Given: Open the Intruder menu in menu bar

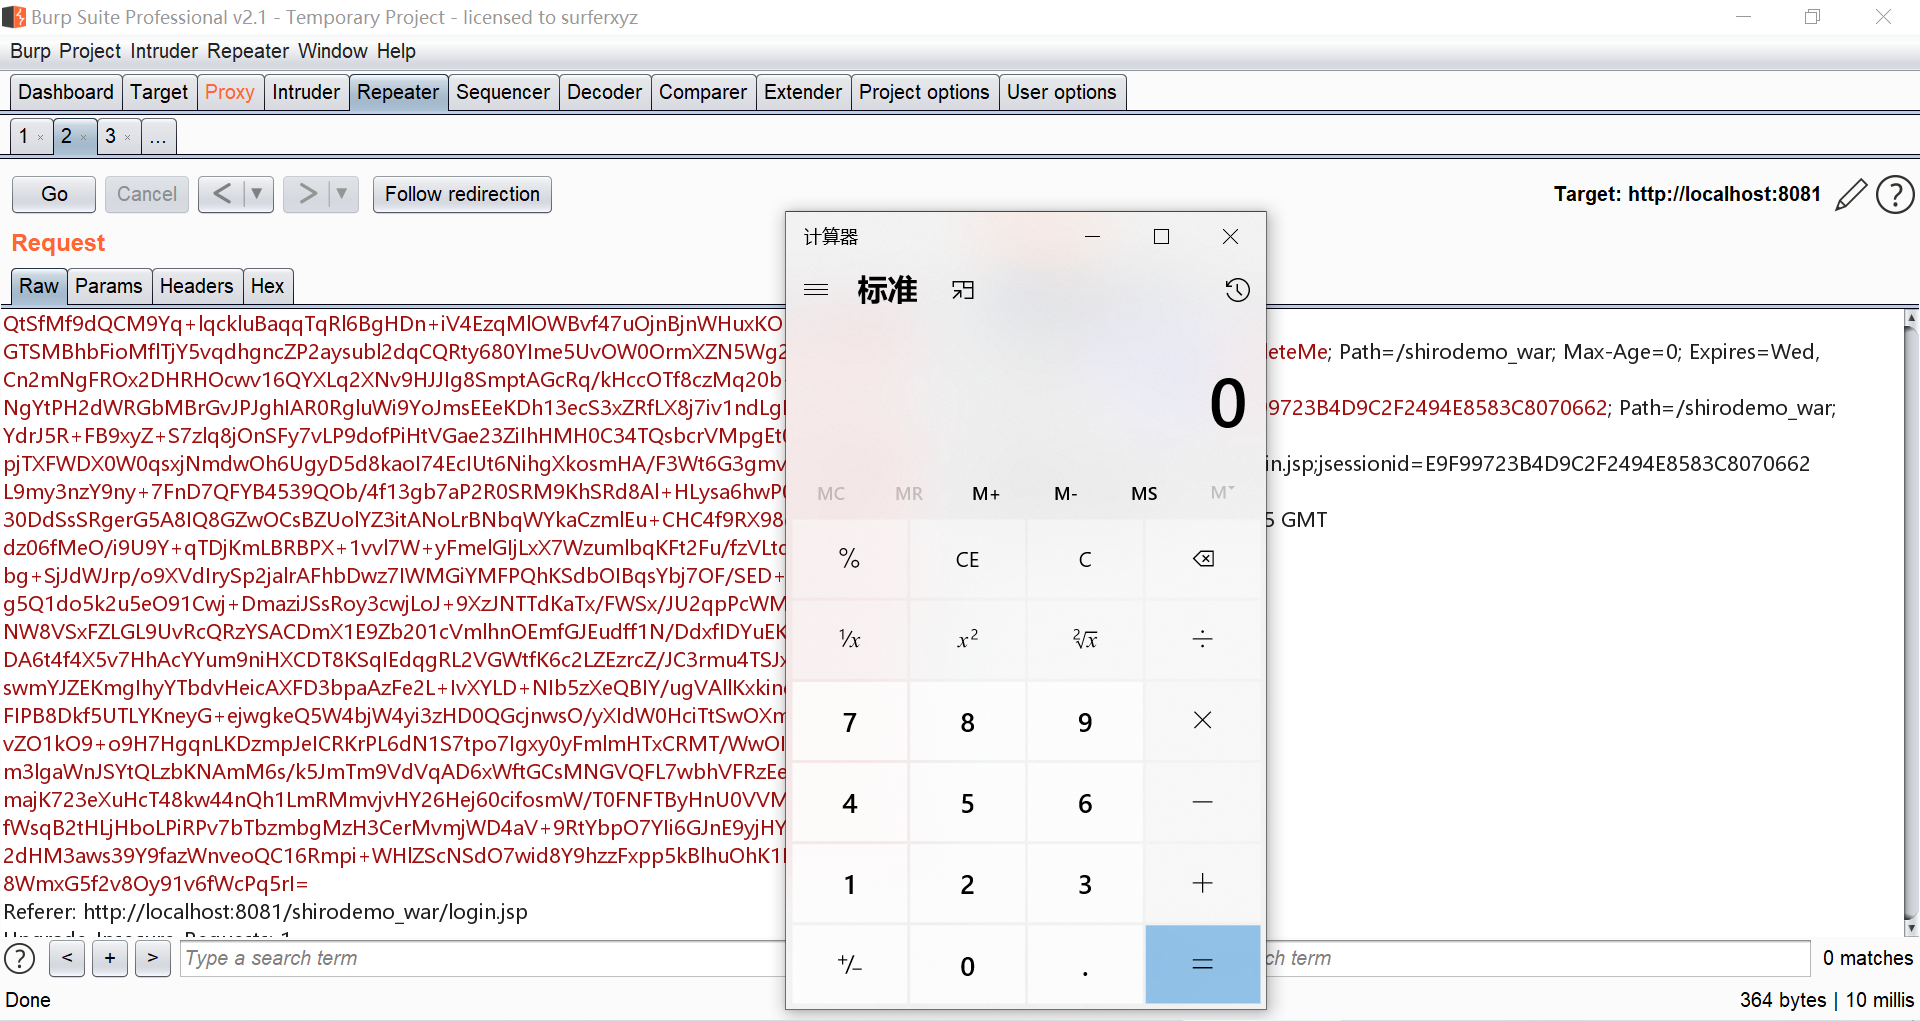Looking at the screenshot, I should 164,51.
